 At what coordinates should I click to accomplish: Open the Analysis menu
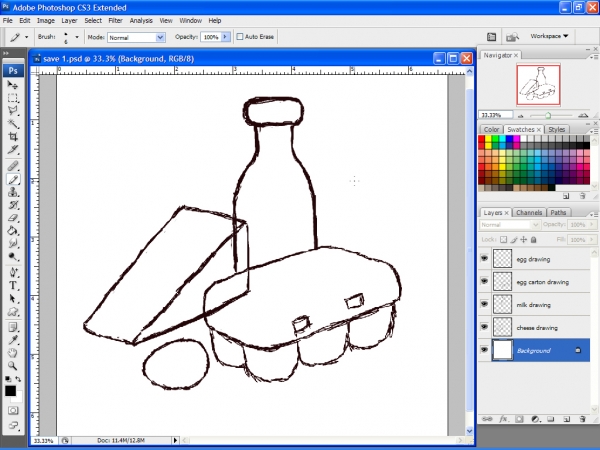[141, 21]
